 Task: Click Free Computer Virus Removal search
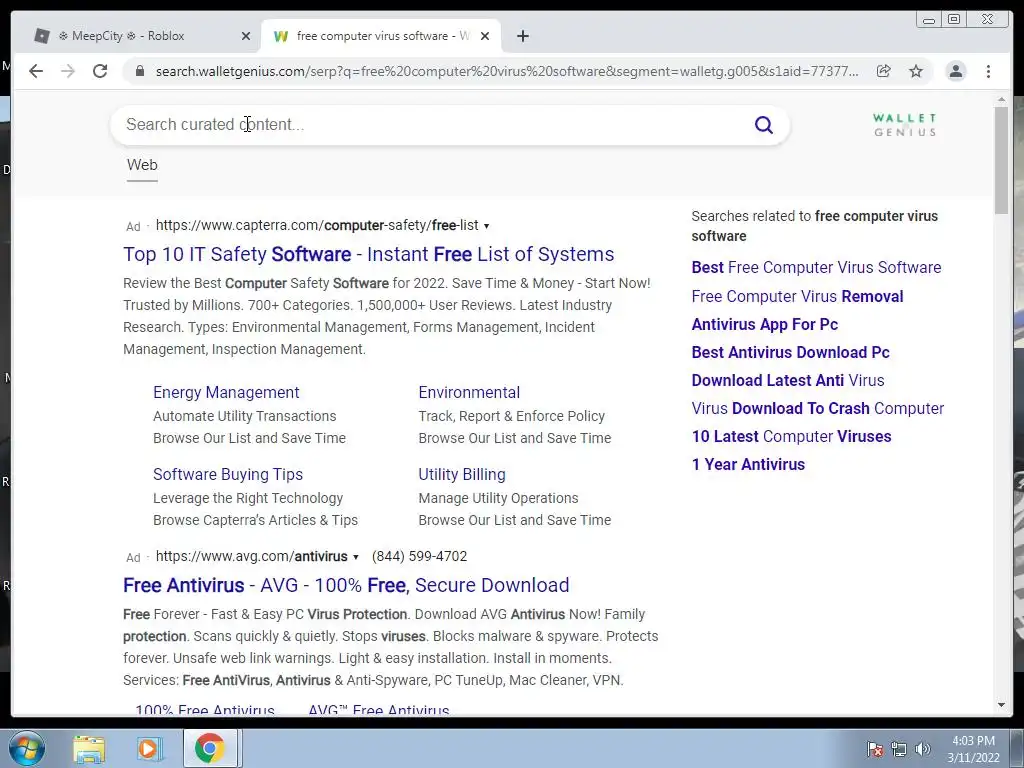(797, 296)
